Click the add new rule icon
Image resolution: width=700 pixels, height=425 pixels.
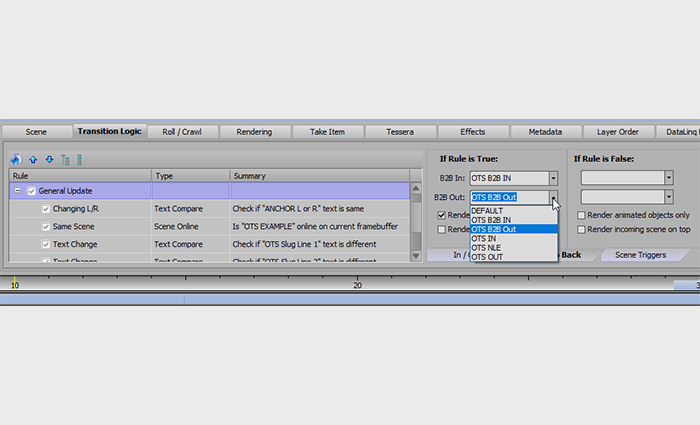[x=17, y=159]
